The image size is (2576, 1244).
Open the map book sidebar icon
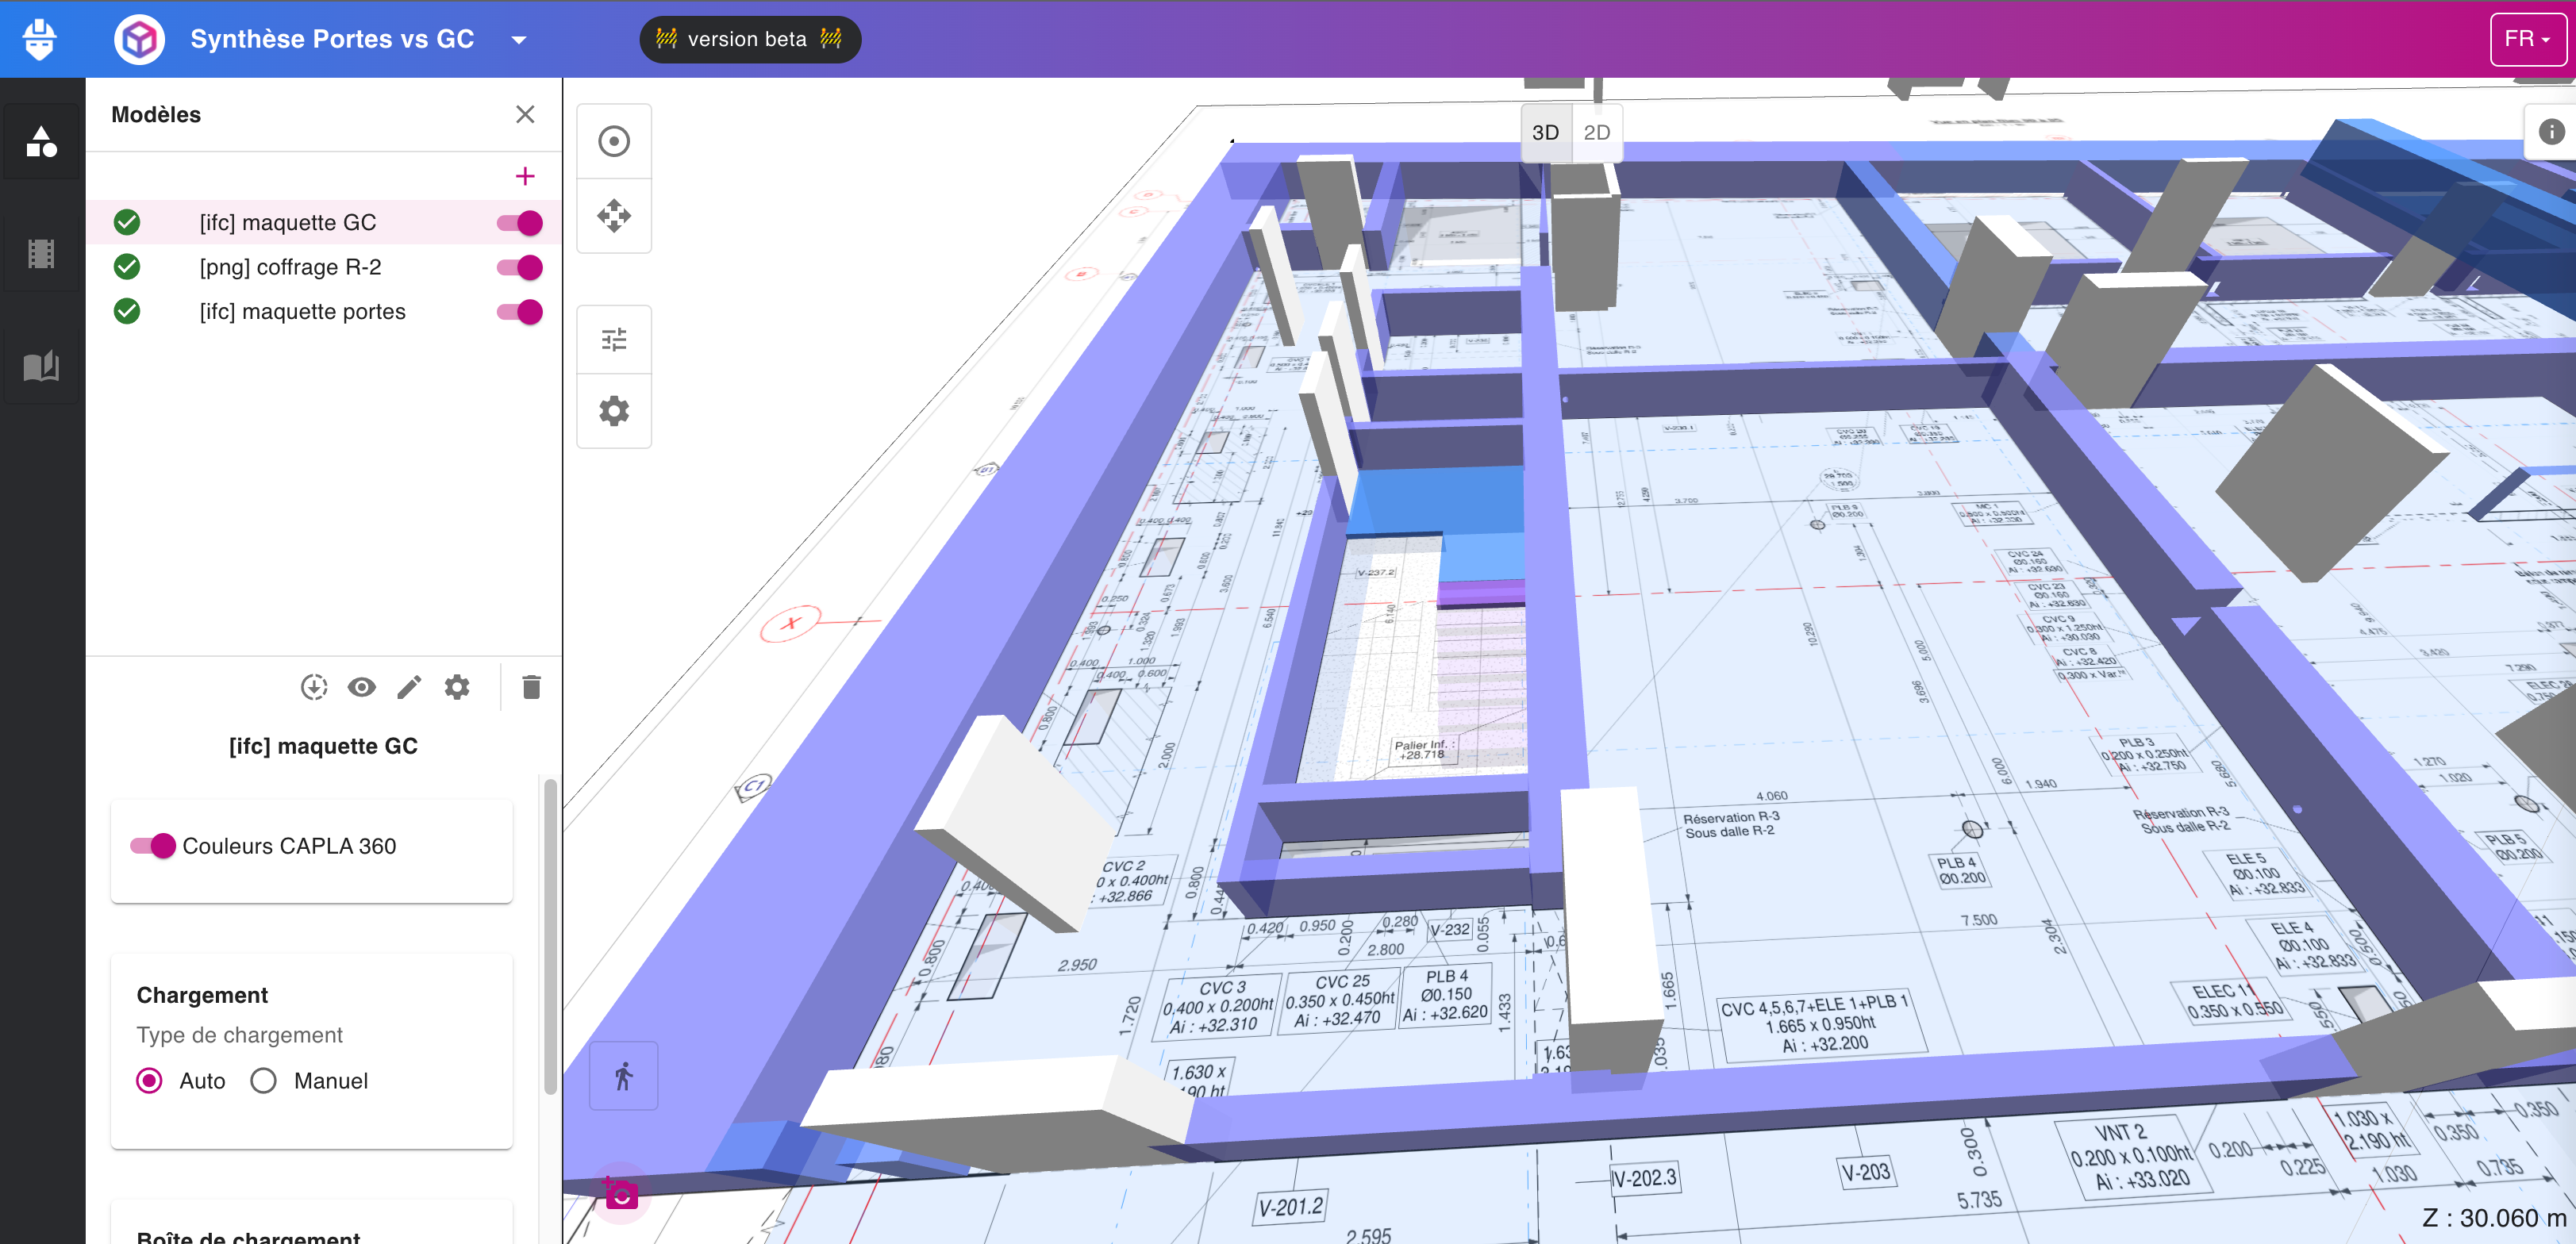pyautogui.click(x=41, y=366)
